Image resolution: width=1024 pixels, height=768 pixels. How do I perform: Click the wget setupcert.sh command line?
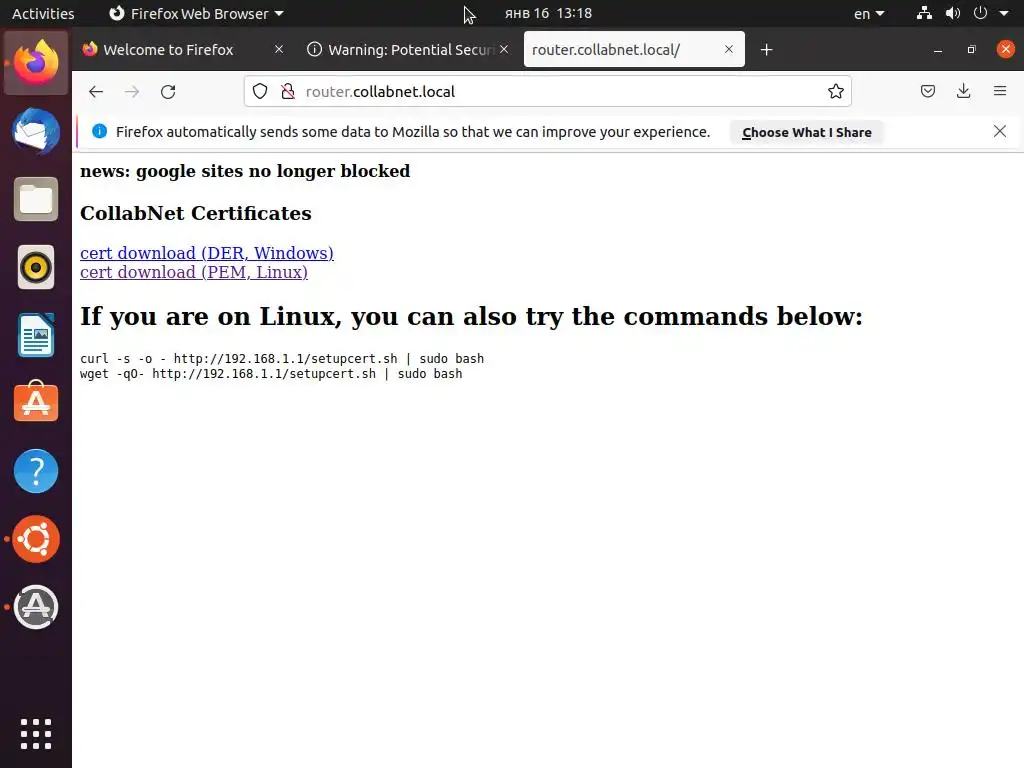click(271, 374)
